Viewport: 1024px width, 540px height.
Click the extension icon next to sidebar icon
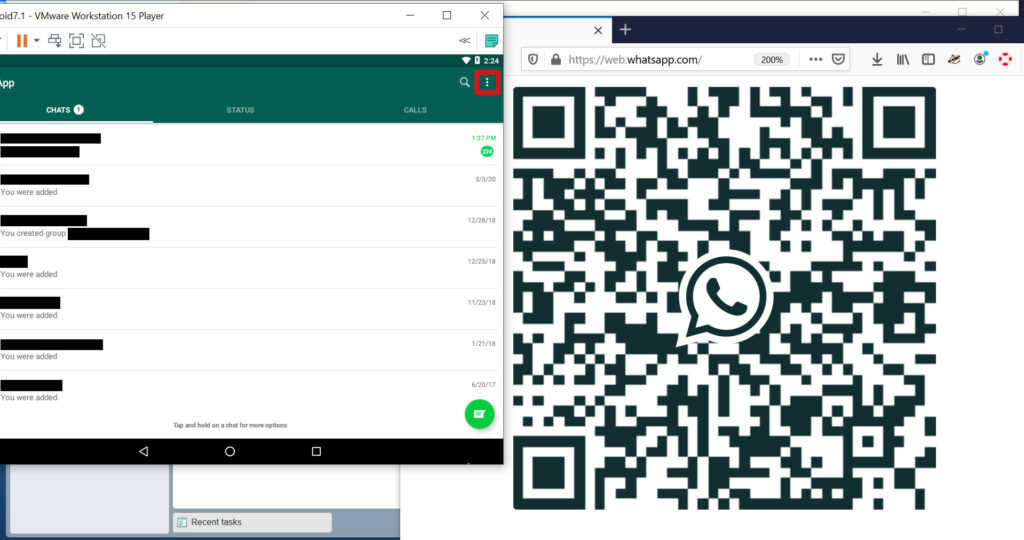click(954, 59)
